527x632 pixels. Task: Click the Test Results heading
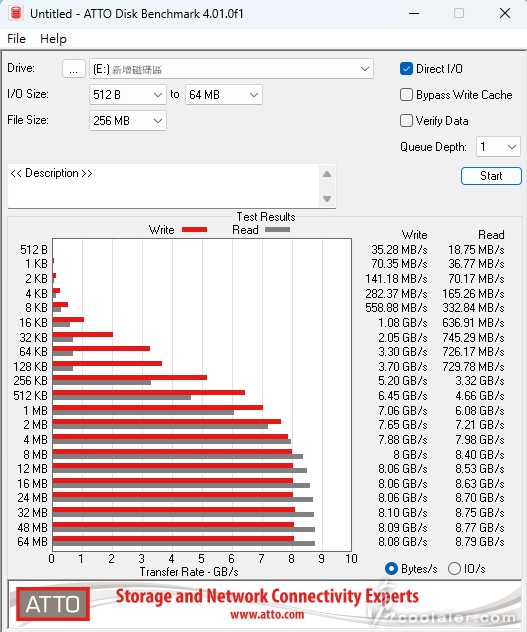click(x=266, y=217)
